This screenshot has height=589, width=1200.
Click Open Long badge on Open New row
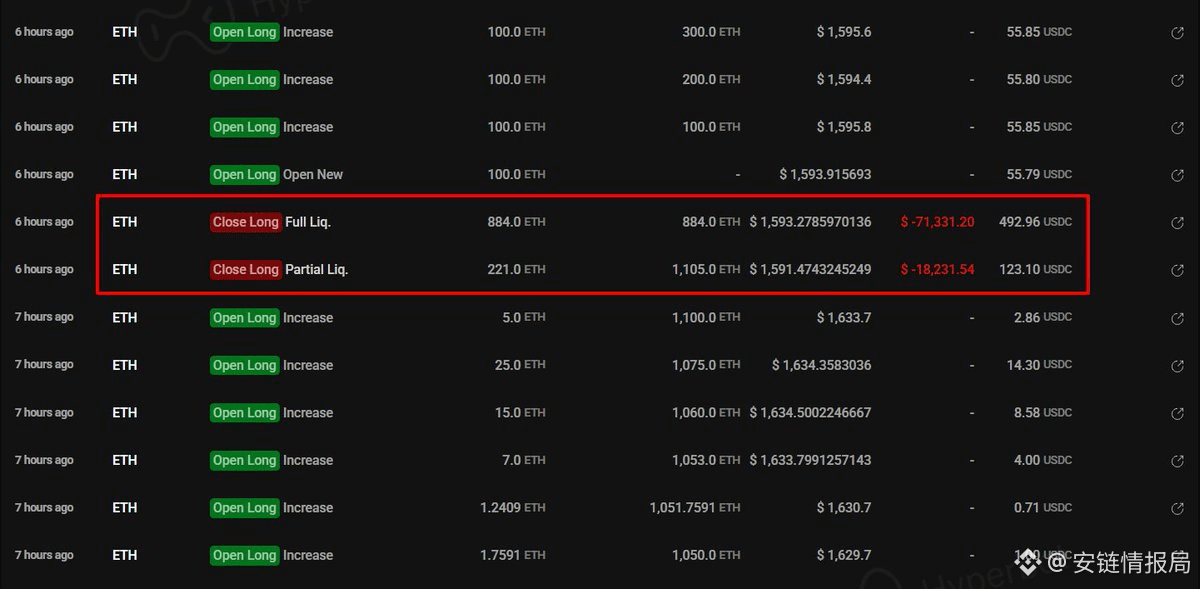pyautogui.click(x=244, y=174)
